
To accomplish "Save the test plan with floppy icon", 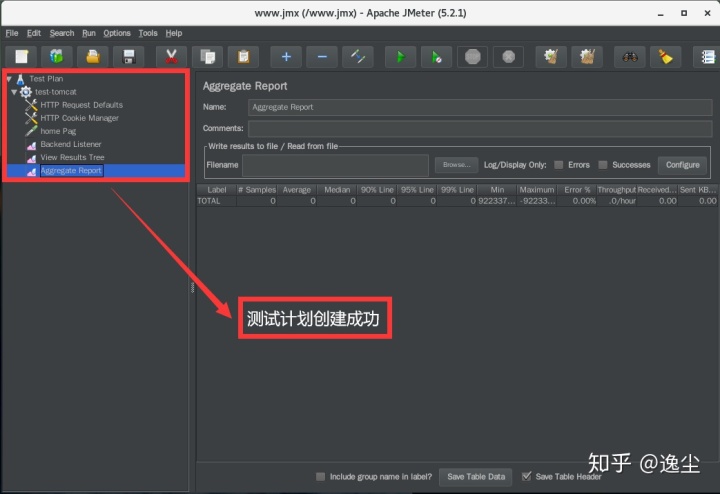I will coord(129,57).
